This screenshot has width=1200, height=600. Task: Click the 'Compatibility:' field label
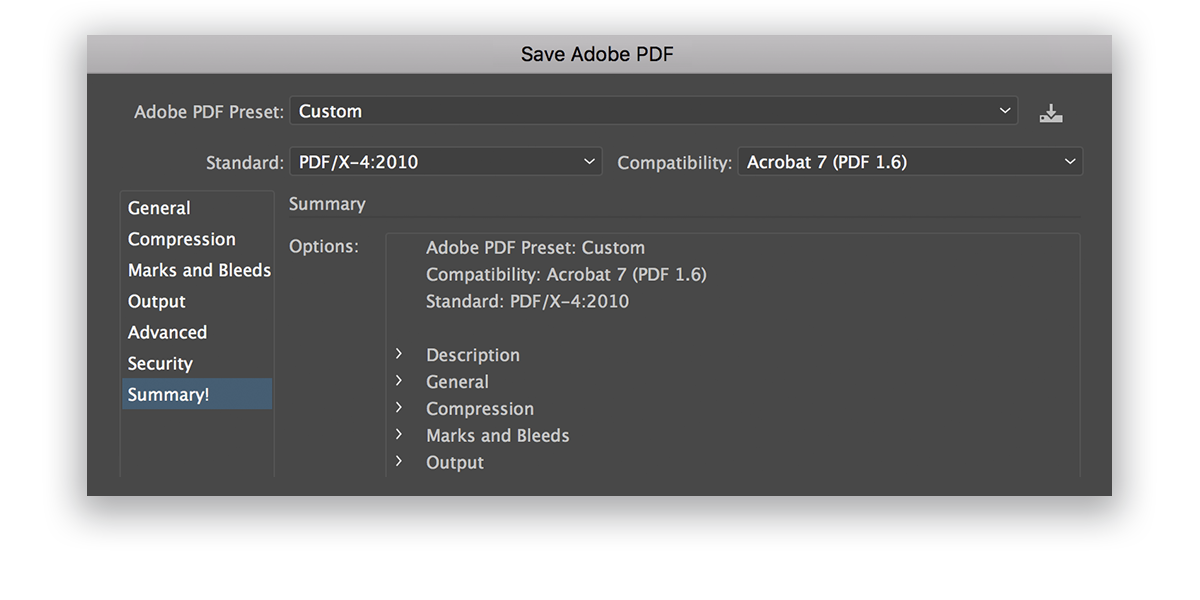point(675,163)
